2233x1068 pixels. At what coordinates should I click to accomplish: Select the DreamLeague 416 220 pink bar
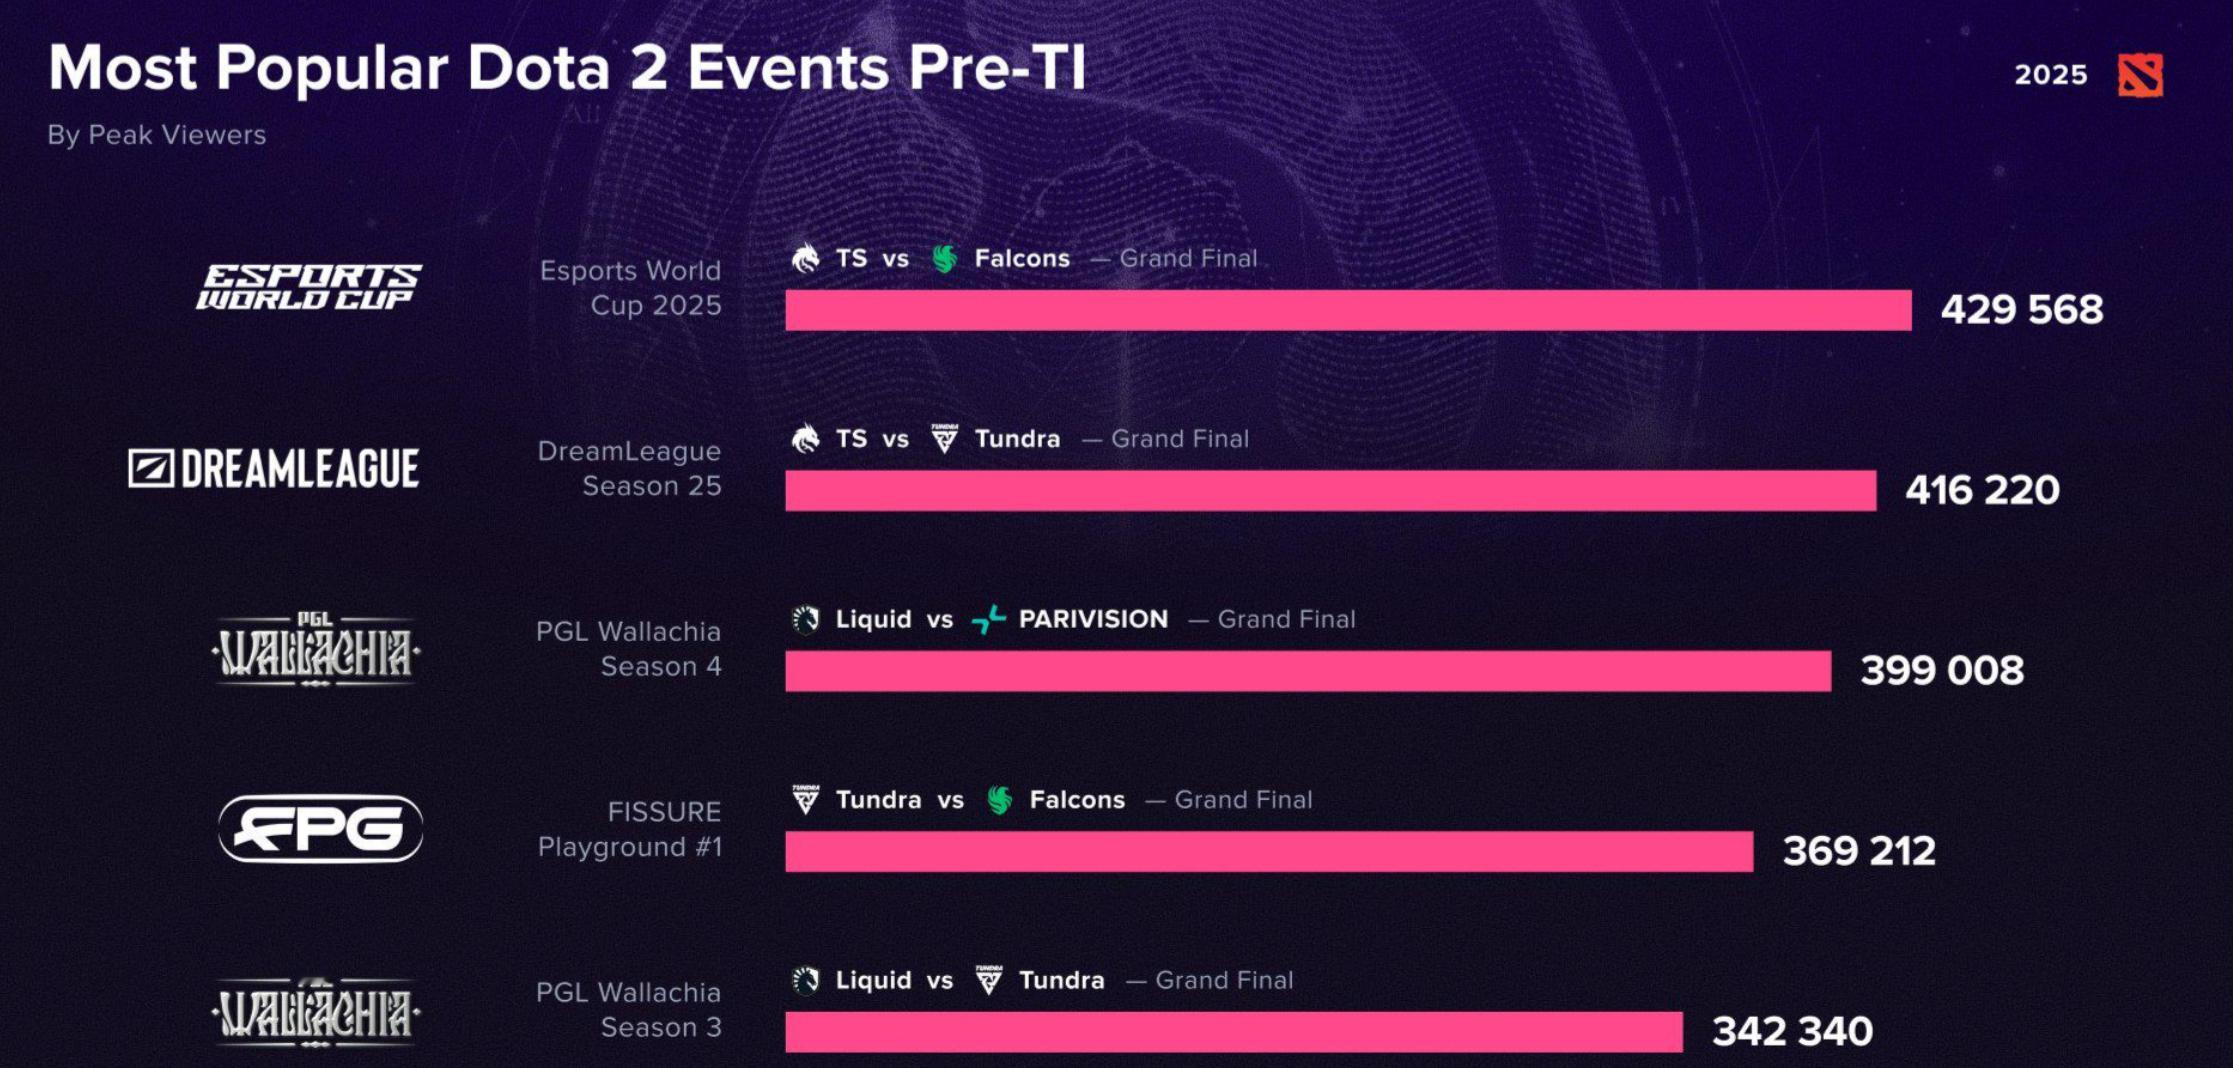[x=1331, y=490]
